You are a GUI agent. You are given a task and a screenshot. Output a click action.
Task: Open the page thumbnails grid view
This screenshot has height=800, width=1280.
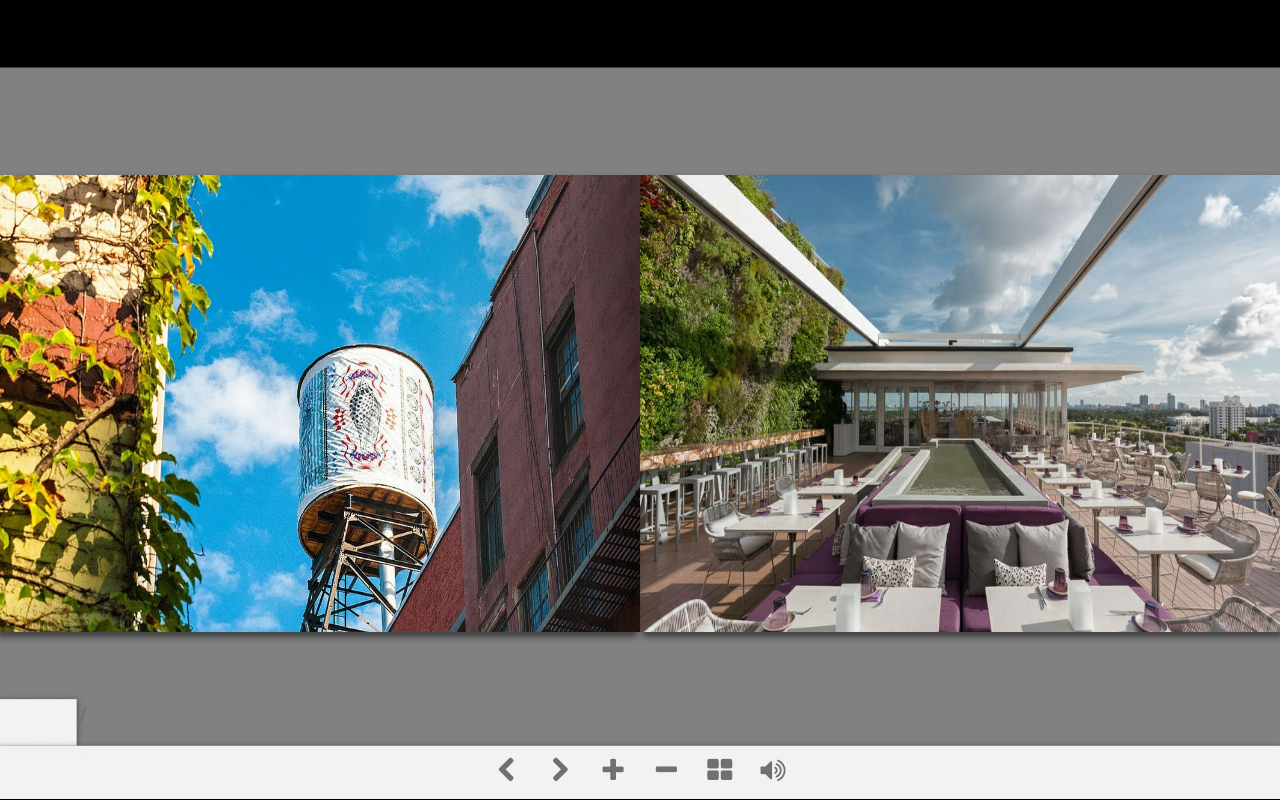point(719,769)
